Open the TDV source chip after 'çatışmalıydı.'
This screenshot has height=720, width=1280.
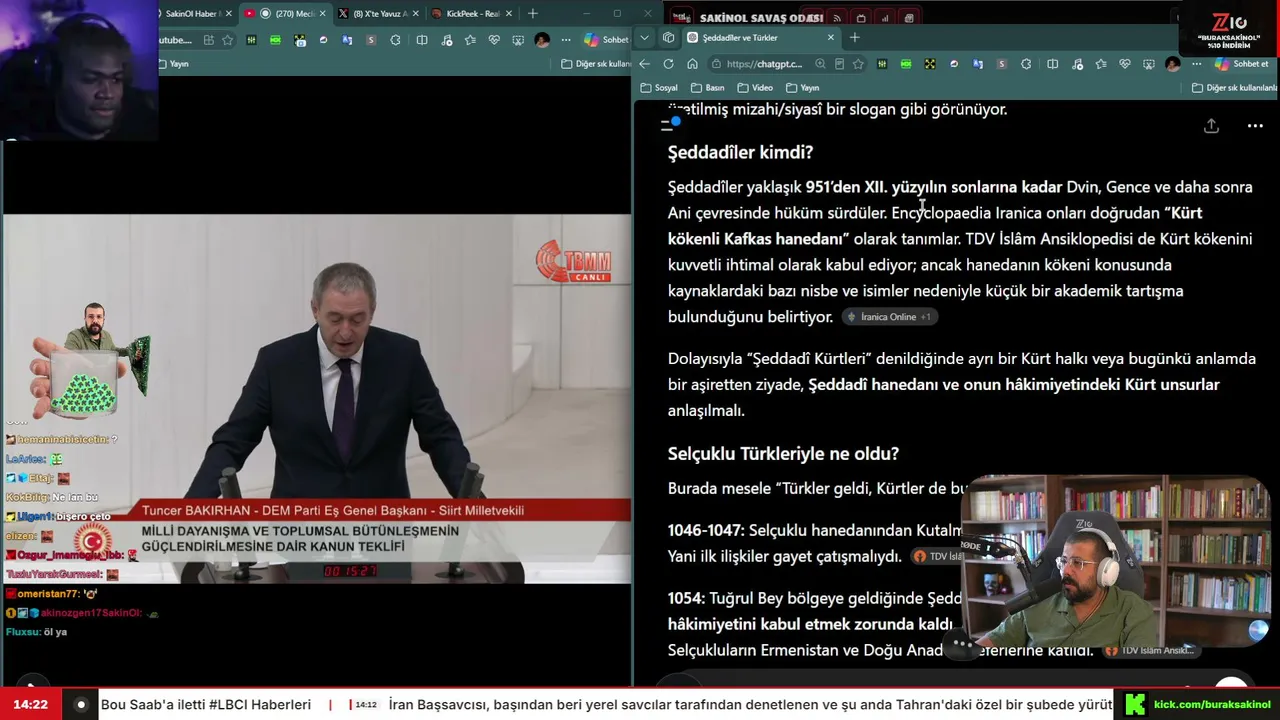point(938,557)
